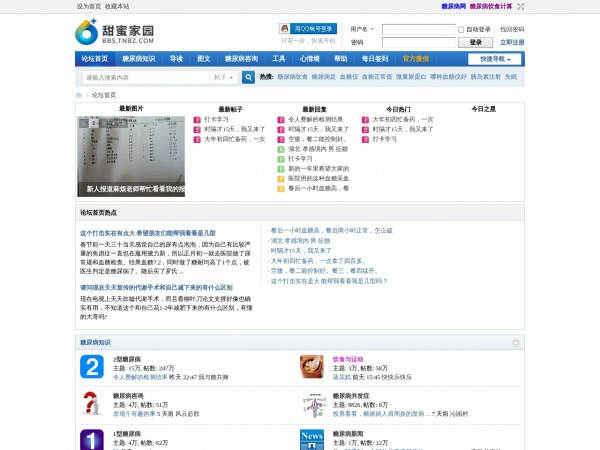The width and height of the screenshot is (600, 450).
Task: Click hot search 失眠
Action: [511, 77]
